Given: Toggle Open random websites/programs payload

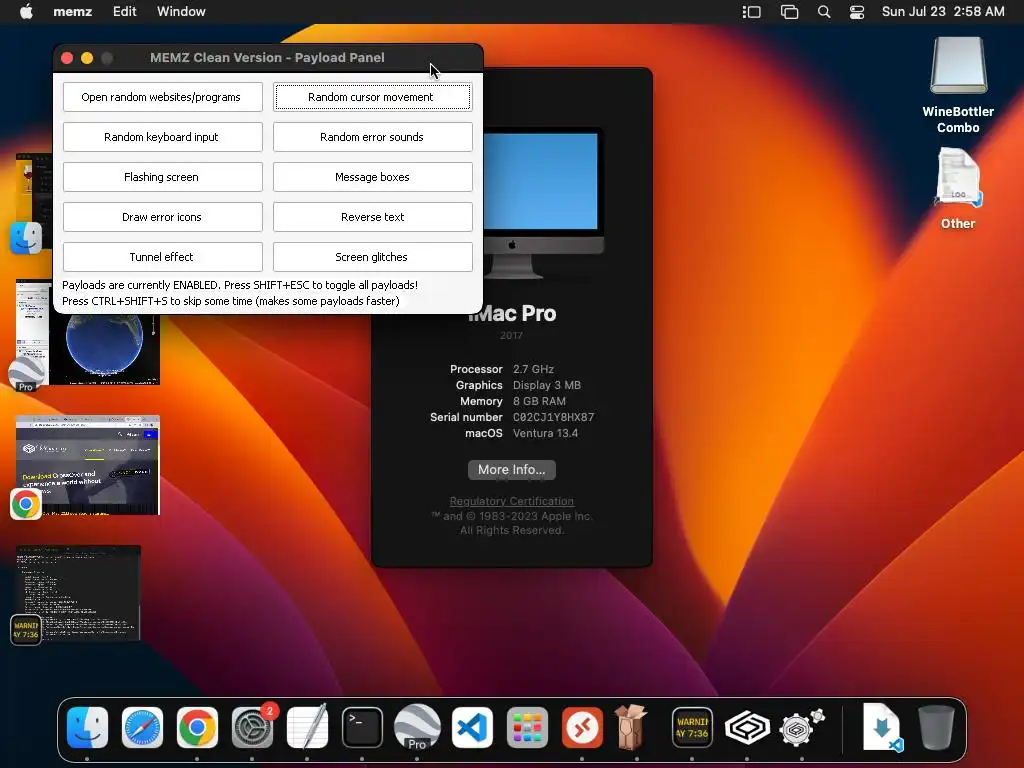Looking at the screenshot, I should 163,97.
